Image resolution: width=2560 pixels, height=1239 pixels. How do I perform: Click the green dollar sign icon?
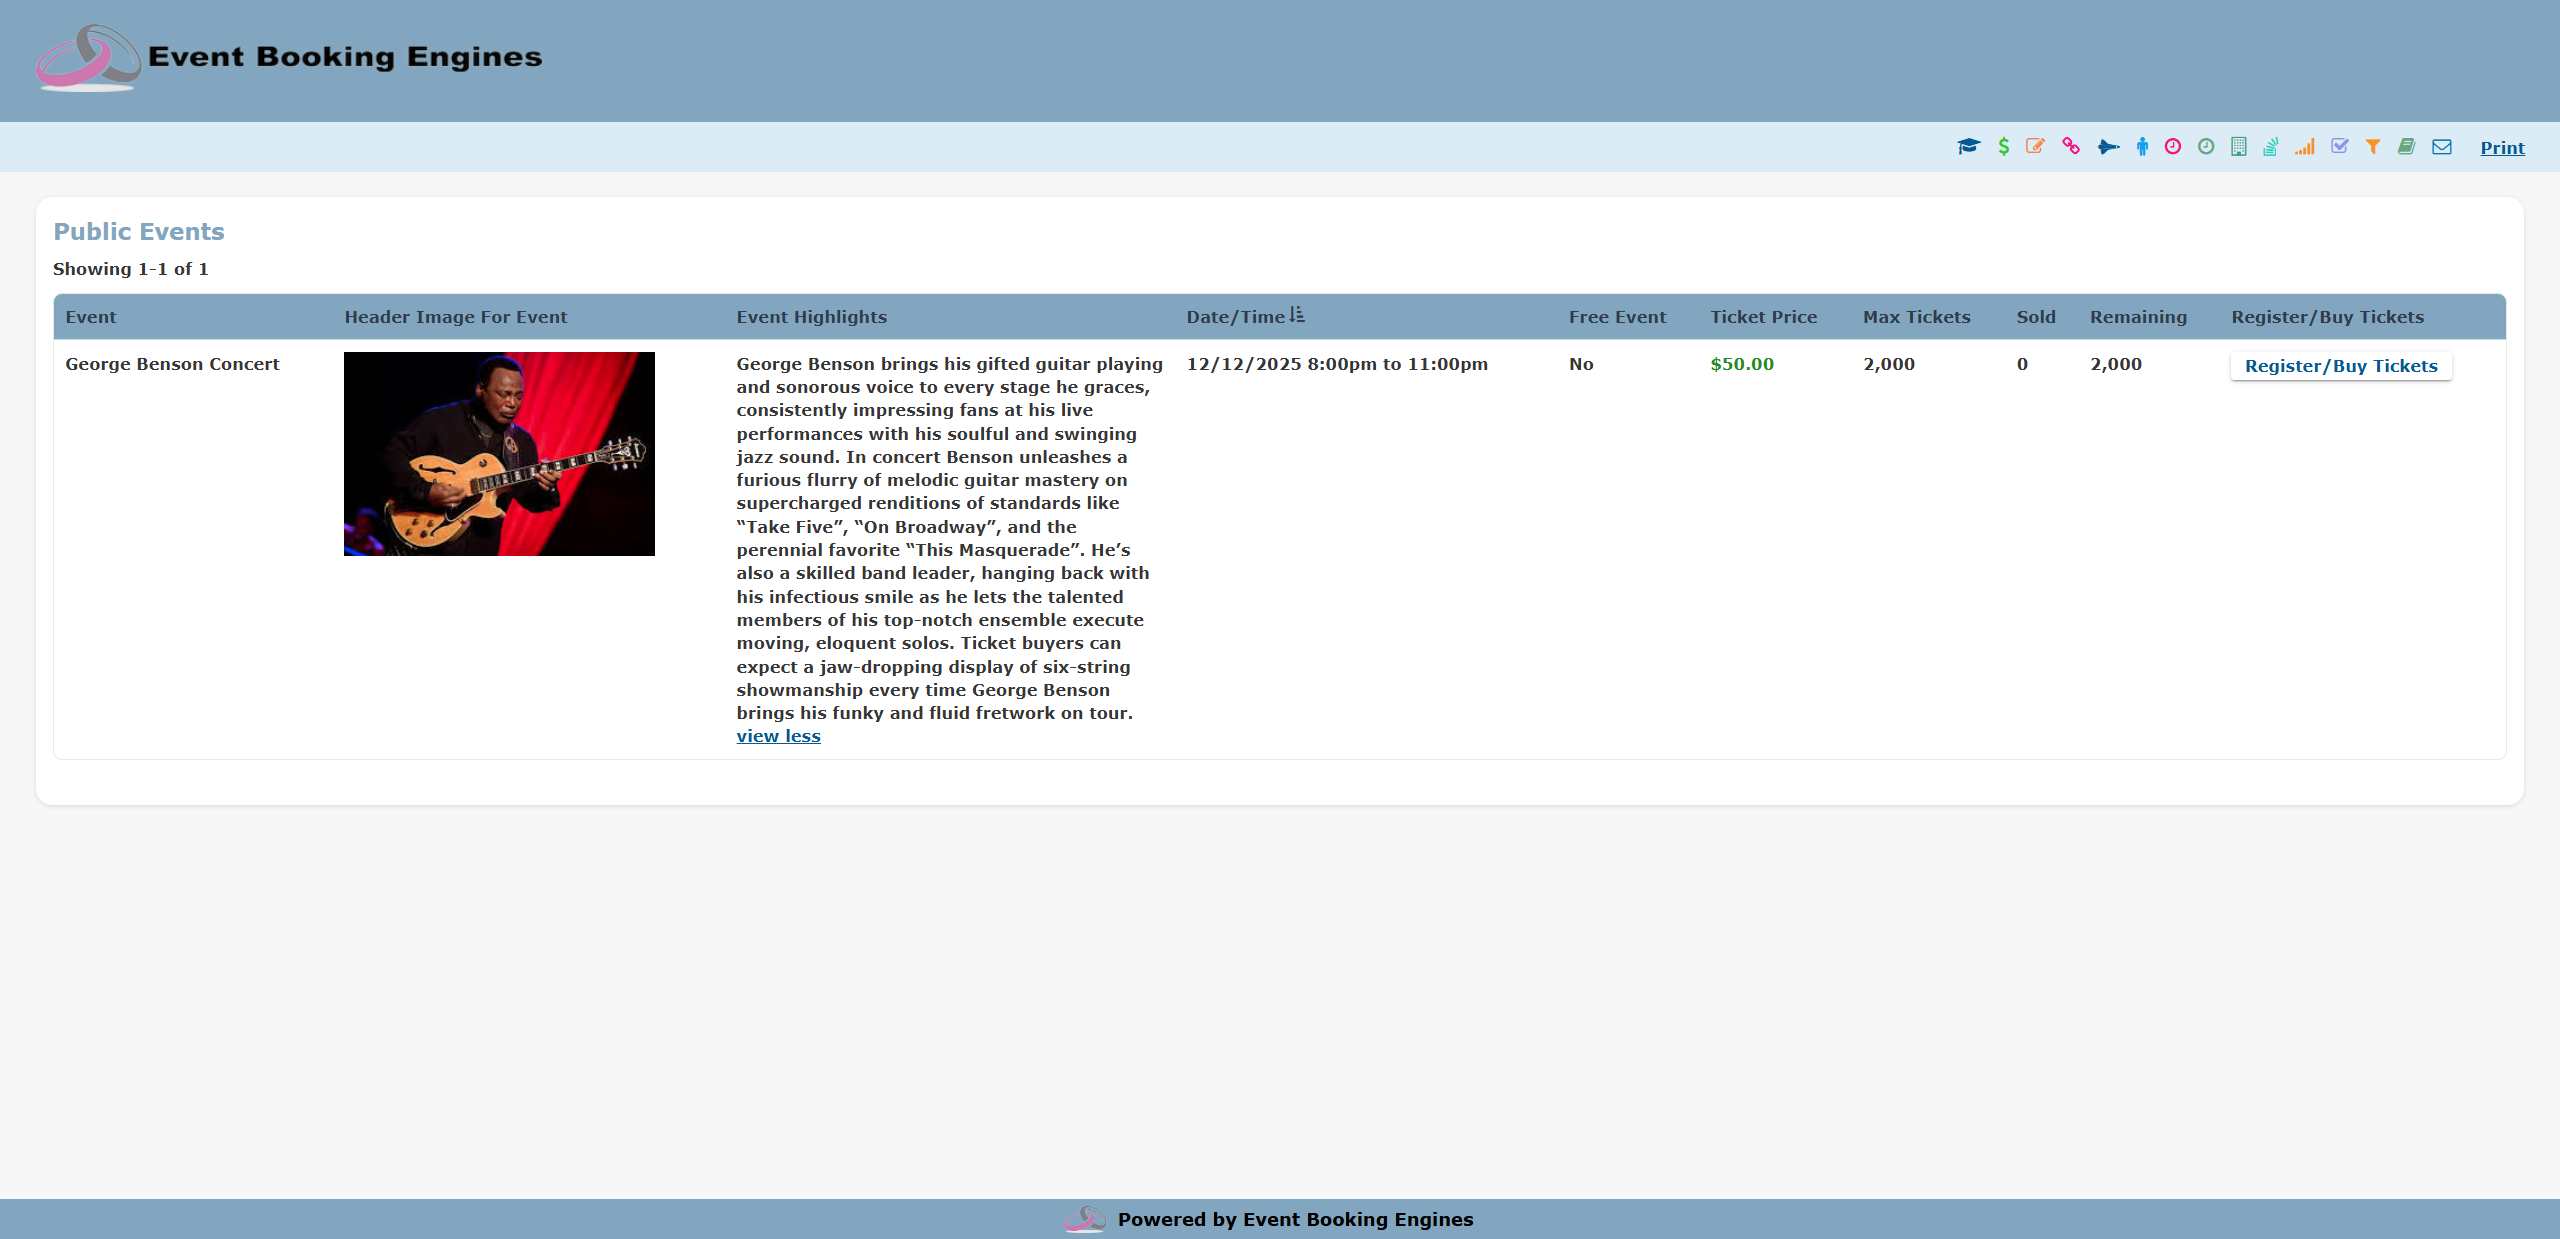click(x=2003, y=147)
